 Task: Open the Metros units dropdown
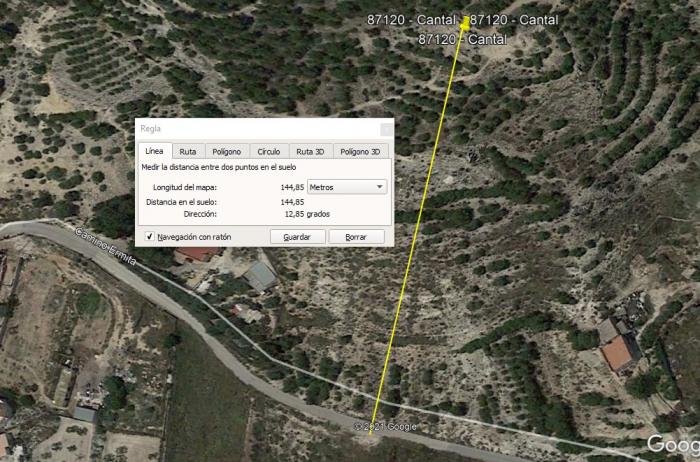347,187
